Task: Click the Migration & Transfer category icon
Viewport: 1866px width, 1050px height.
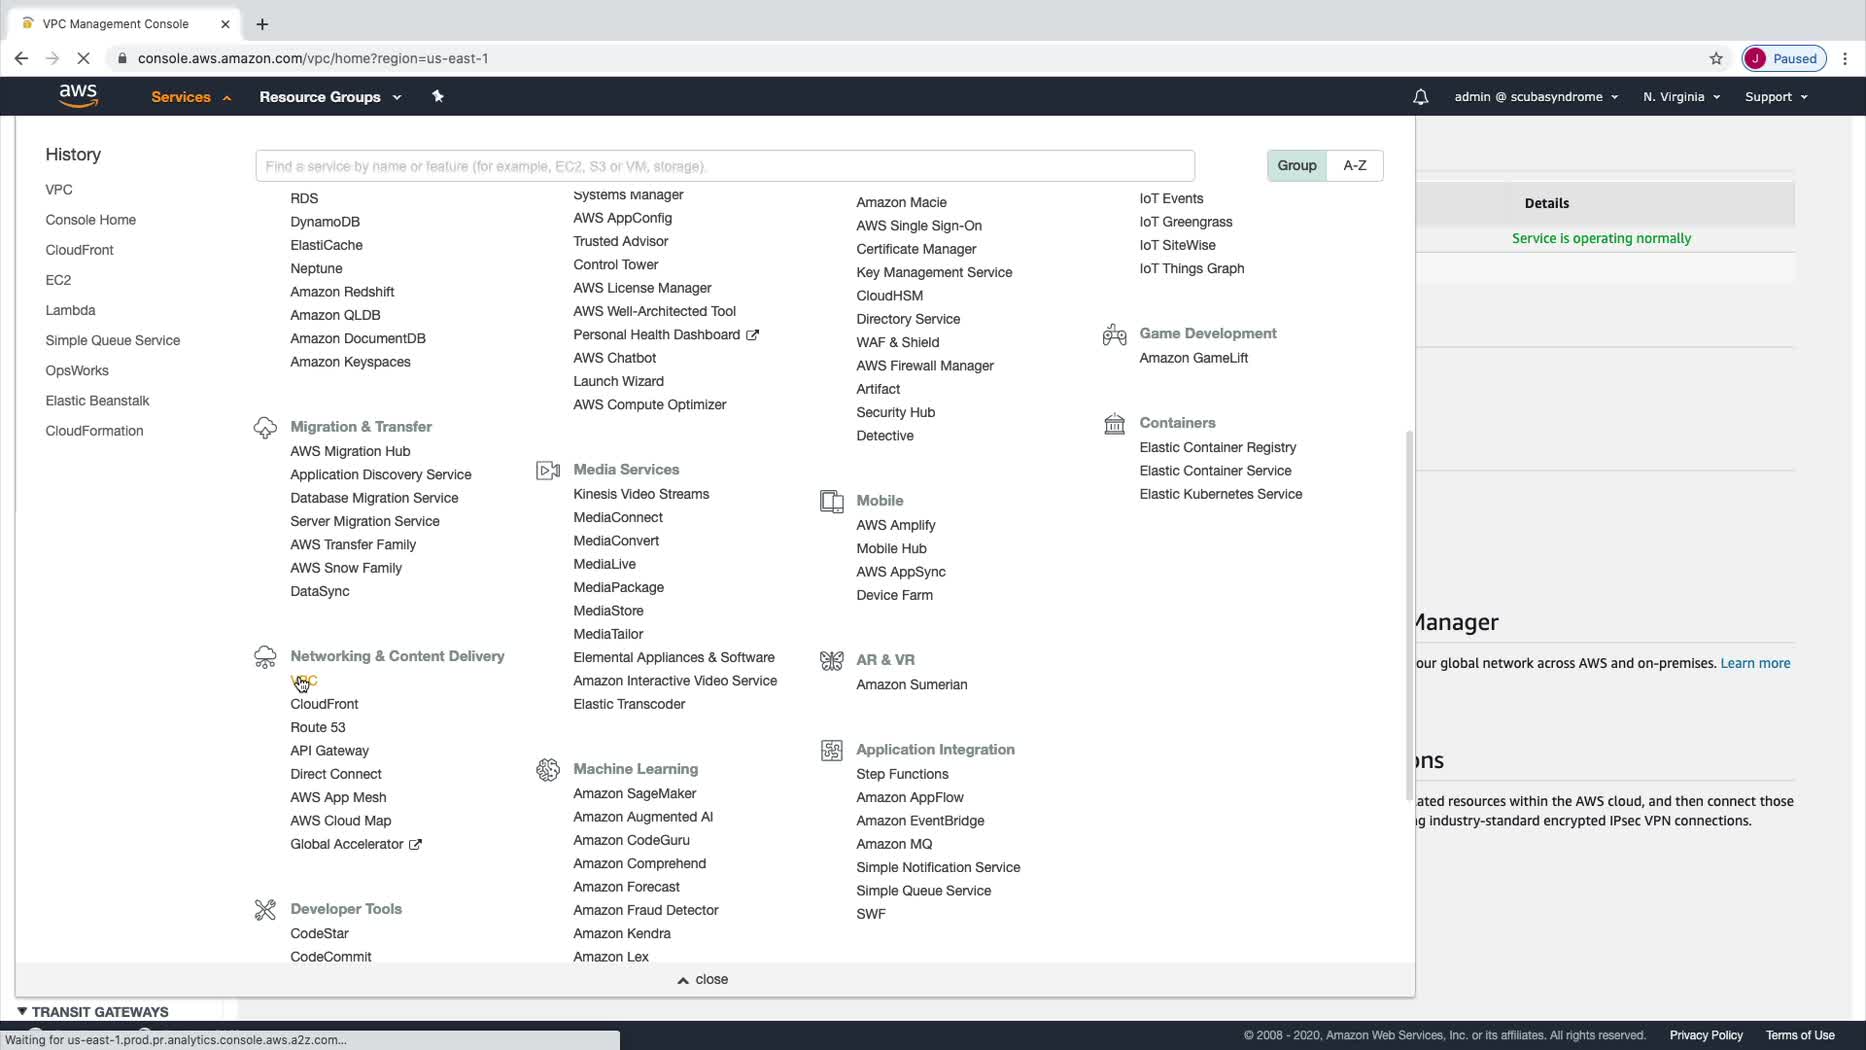Action: pyautogui.click(x=265, y=428)
